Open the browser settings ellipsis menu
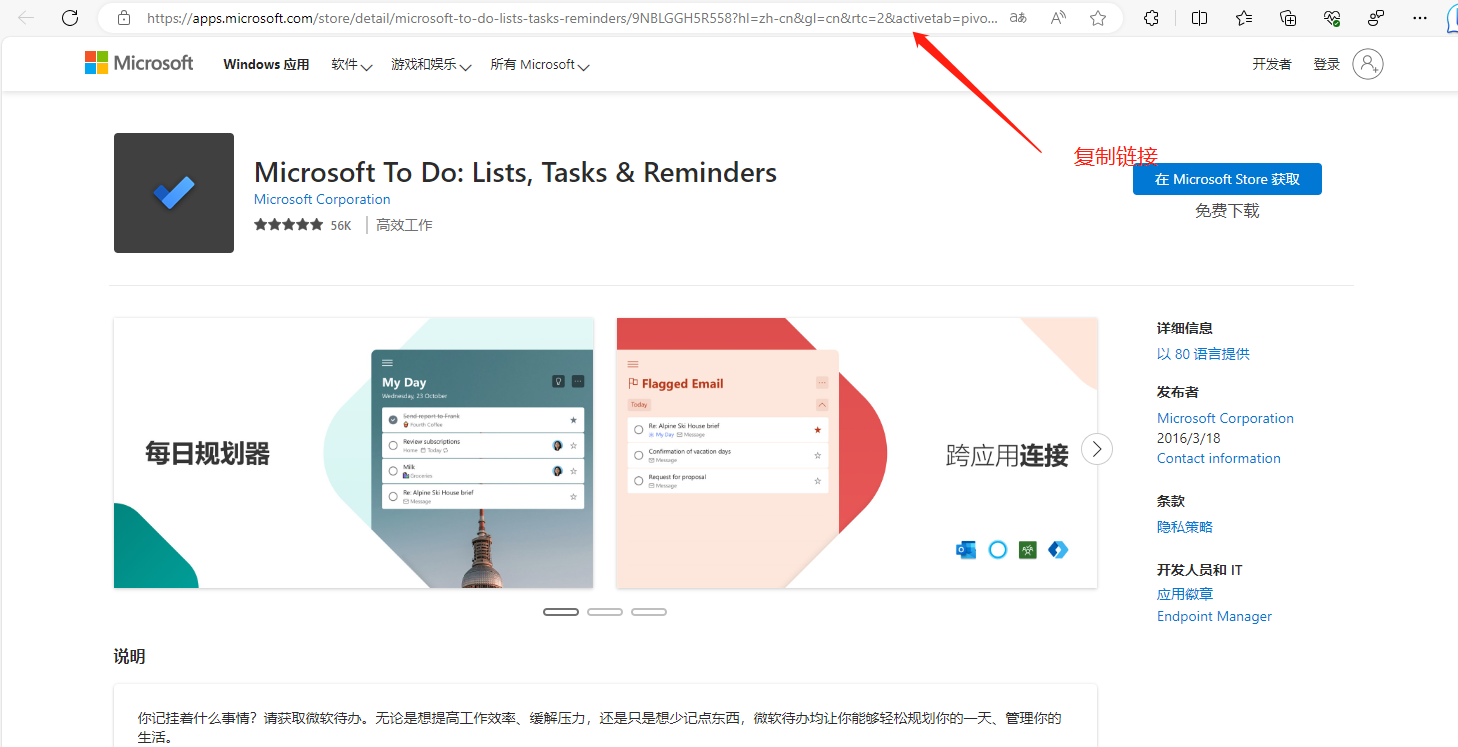Screen dimensions: 1458x747 pyautogui.click(x=1420, y=18)
